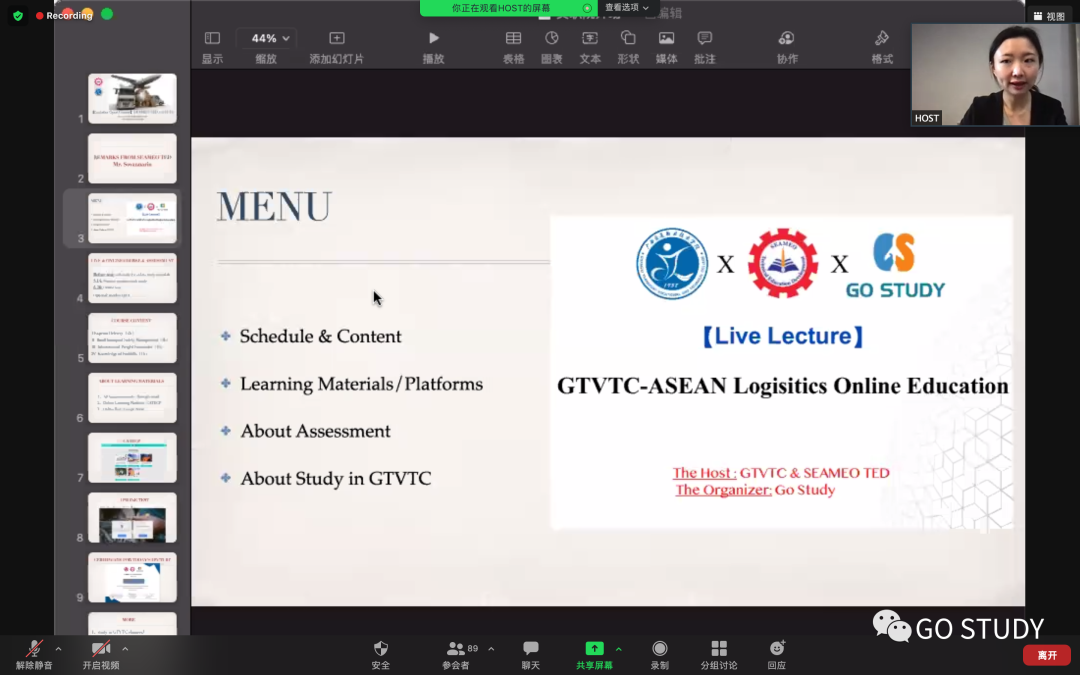Viewport: 1080px width, 675px height.
Task: Click the blue GTVTC round logo
Action: click(x=672, y=264)
